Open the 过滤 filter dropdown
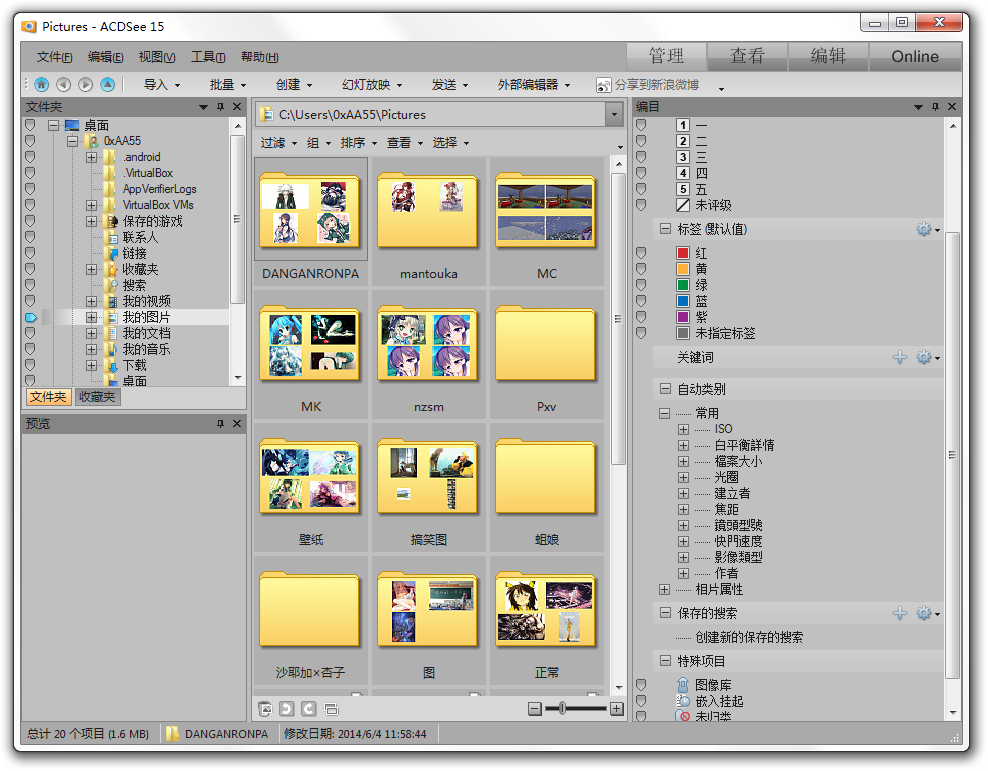The width and height of the screenshot is (988, 771). tap(279, 143)
